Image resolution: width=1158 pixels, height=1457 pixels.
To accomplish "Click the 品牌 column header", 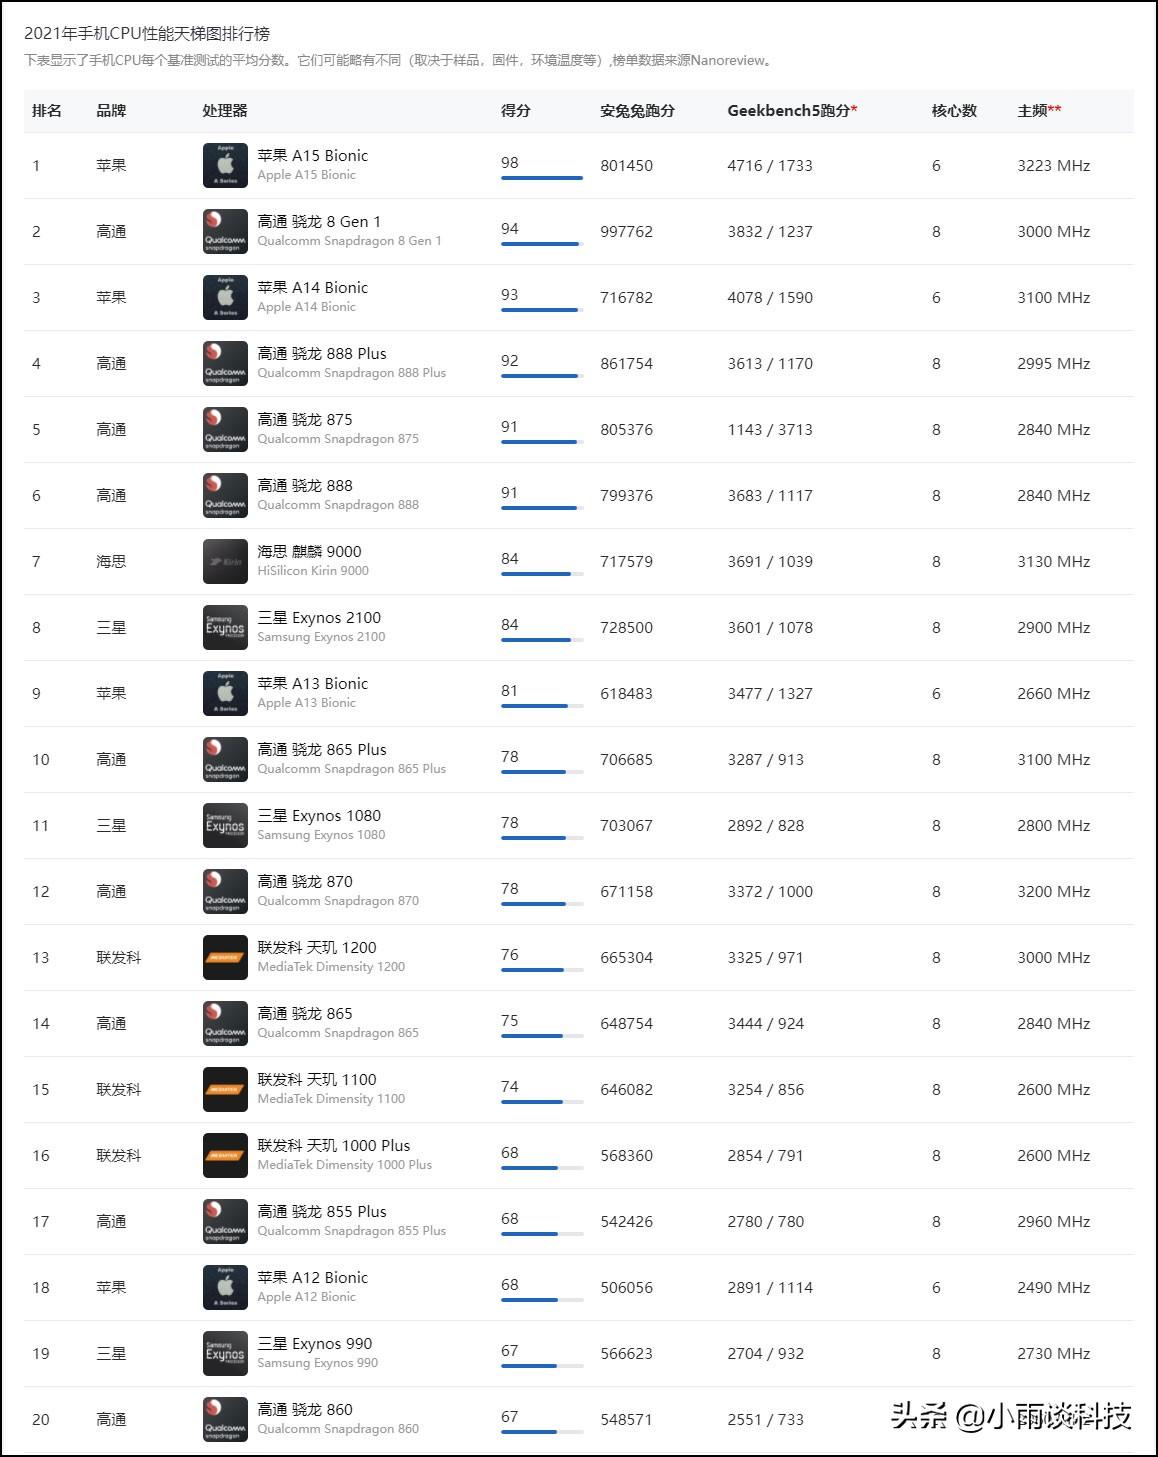I will point(111,111).
